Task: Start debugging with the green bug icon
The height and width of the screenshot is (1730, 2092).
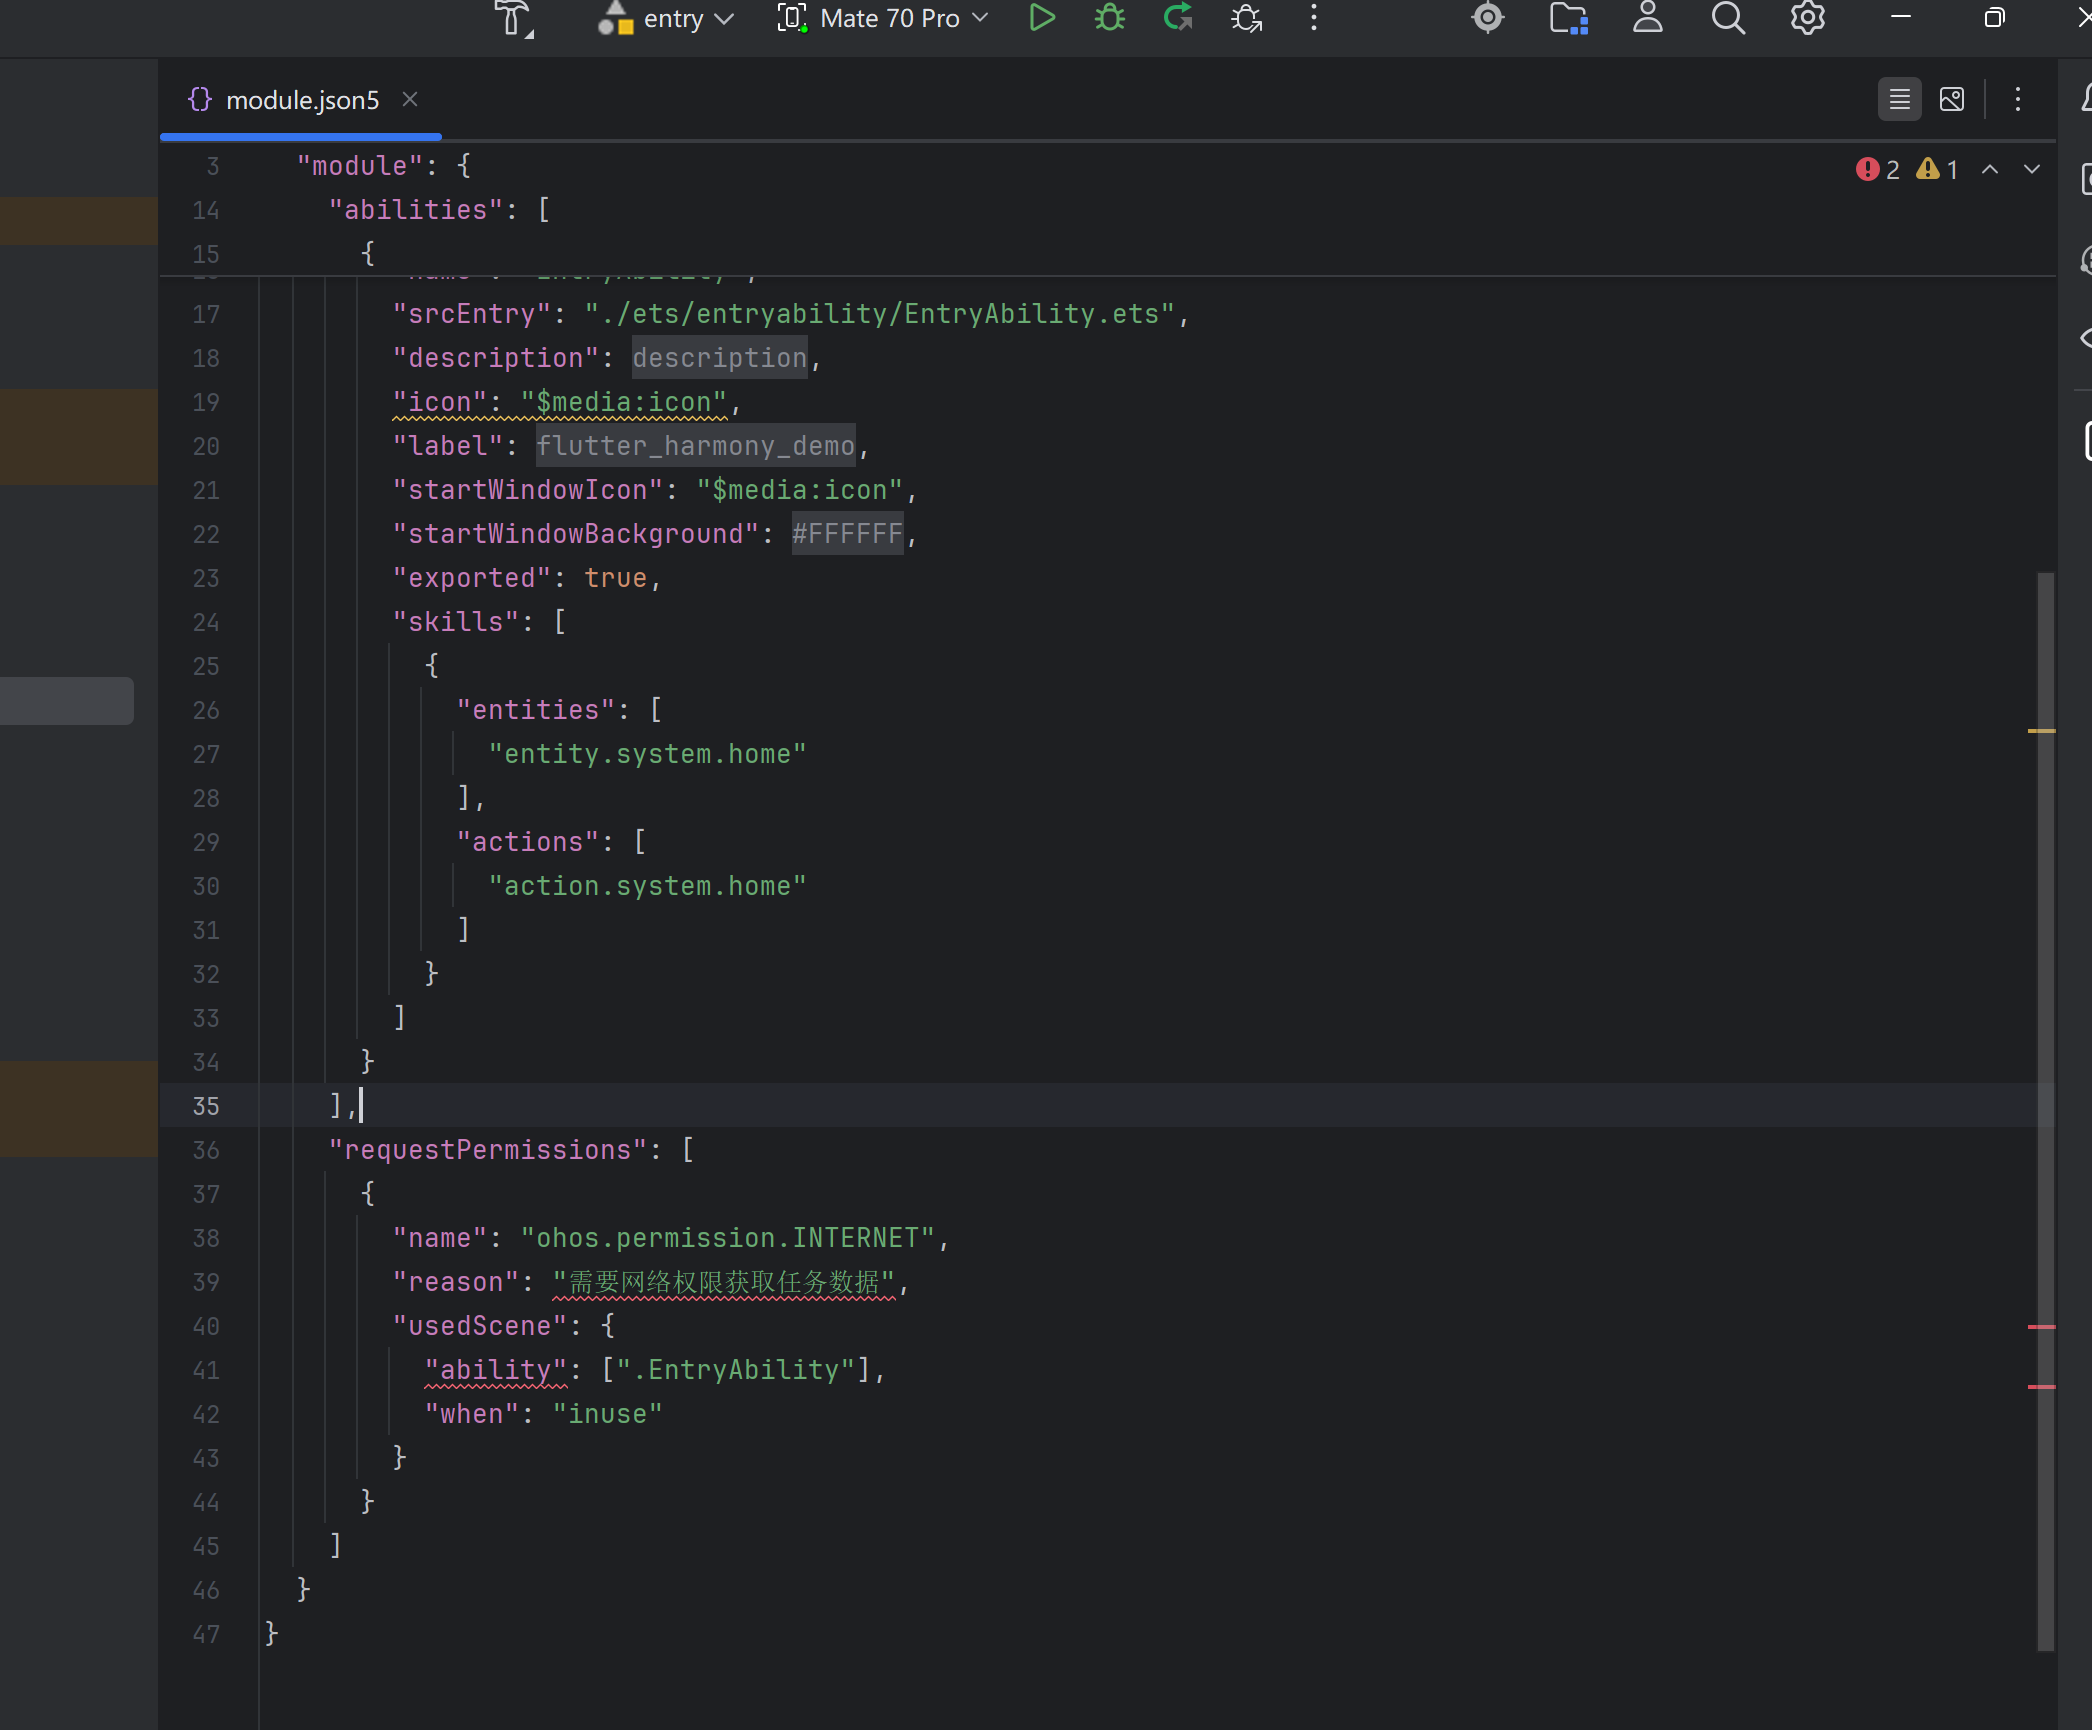Action: (1109, 19)
